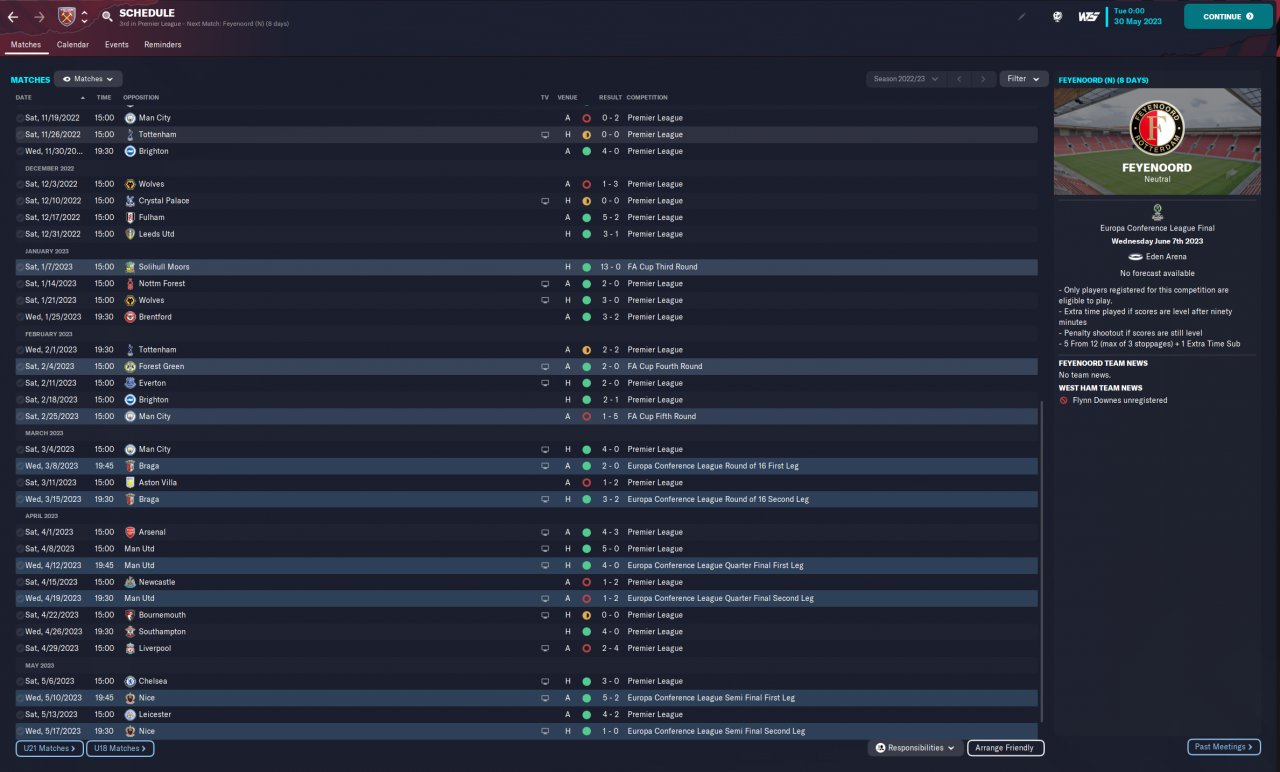Select the Wed, 1/25/2023 Brentford row circle
This screenshot has height=772, width=1280.
pos(20,317)
